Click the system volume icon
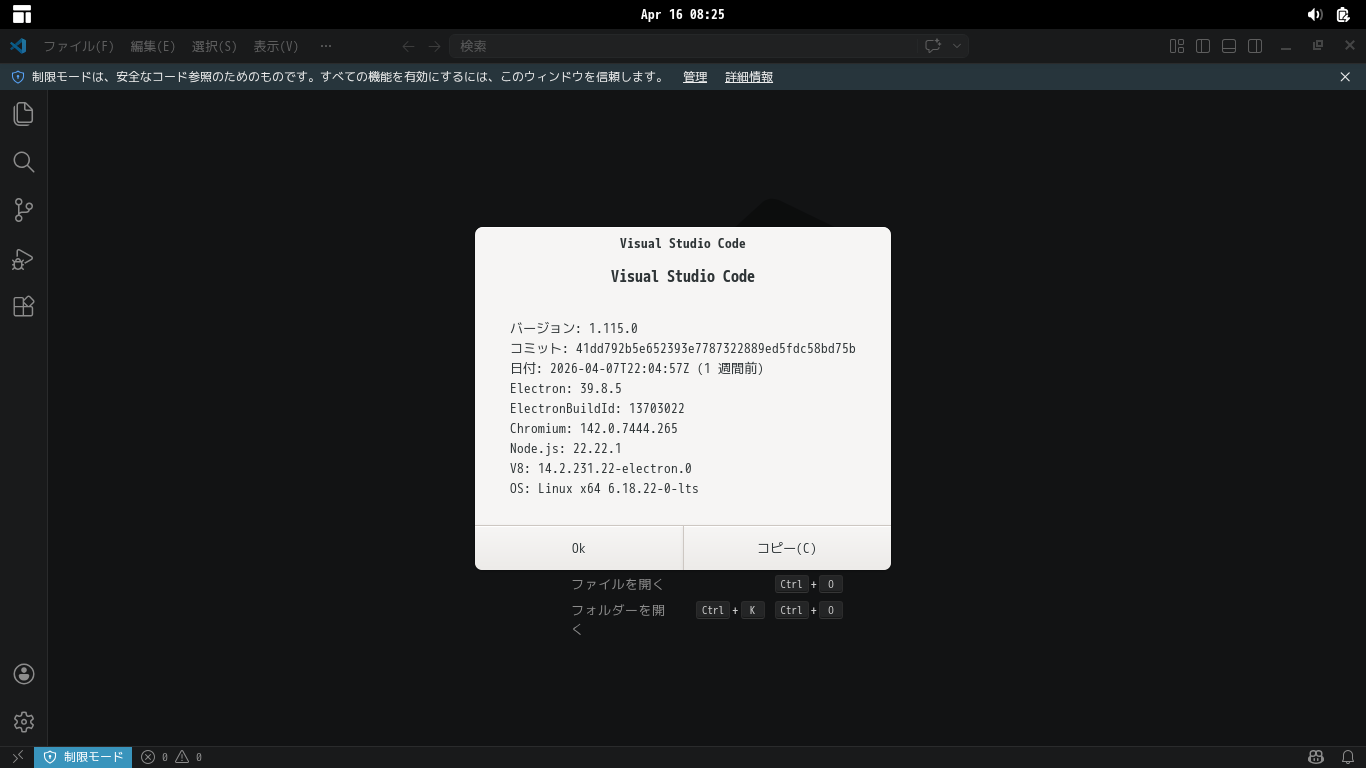Image resolution: width=1366 pixels, height=768 pixels. tap(1315, 15)
